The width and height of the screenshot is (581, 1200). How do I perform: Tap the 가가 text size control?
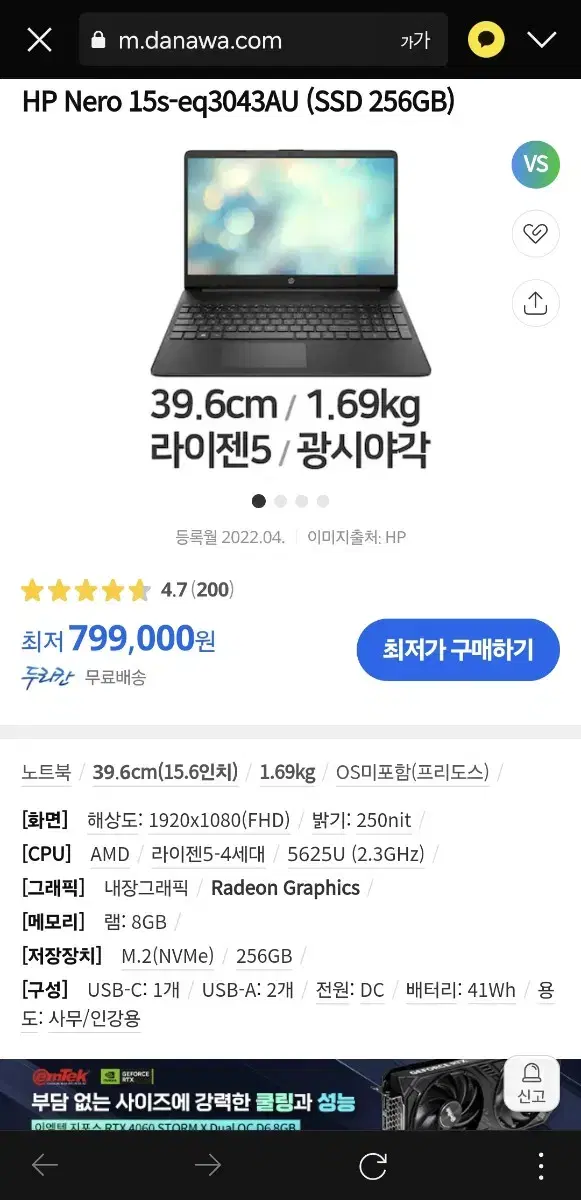coord(416,39)
